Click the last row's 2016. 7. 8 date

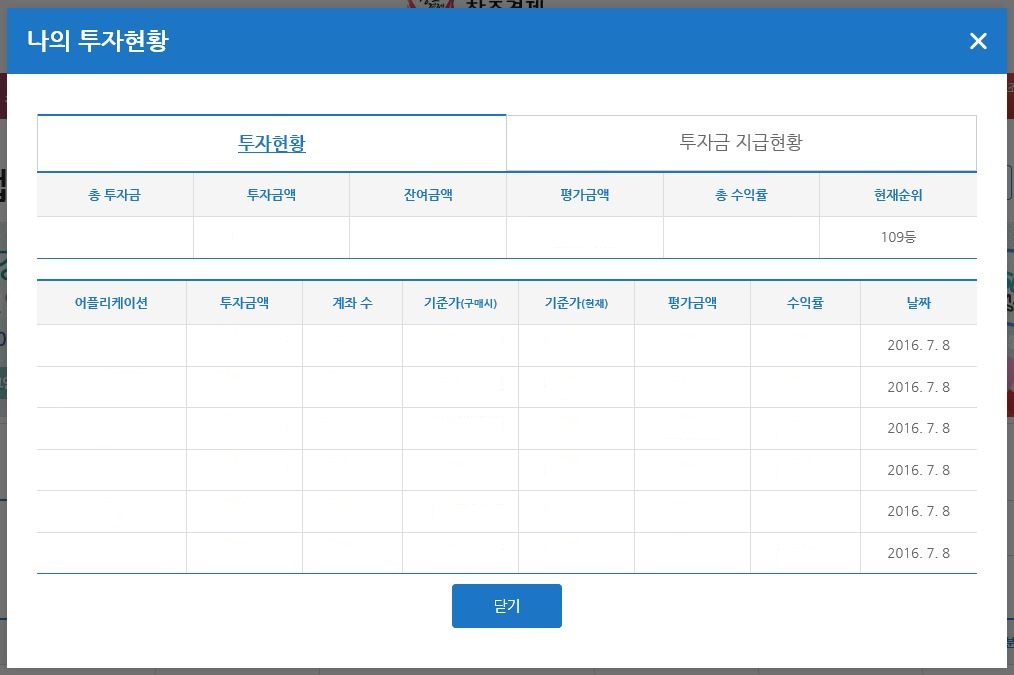[x=918, y=553]
